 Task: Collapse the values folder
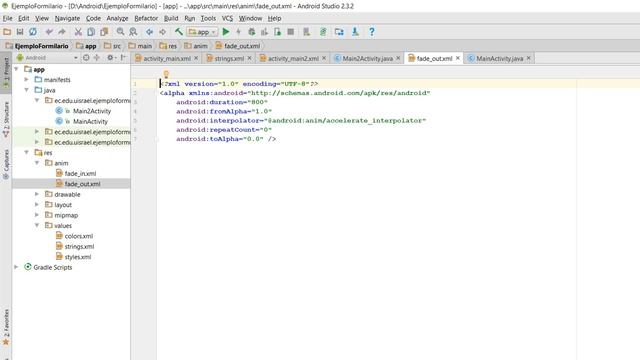coord(37,225)
